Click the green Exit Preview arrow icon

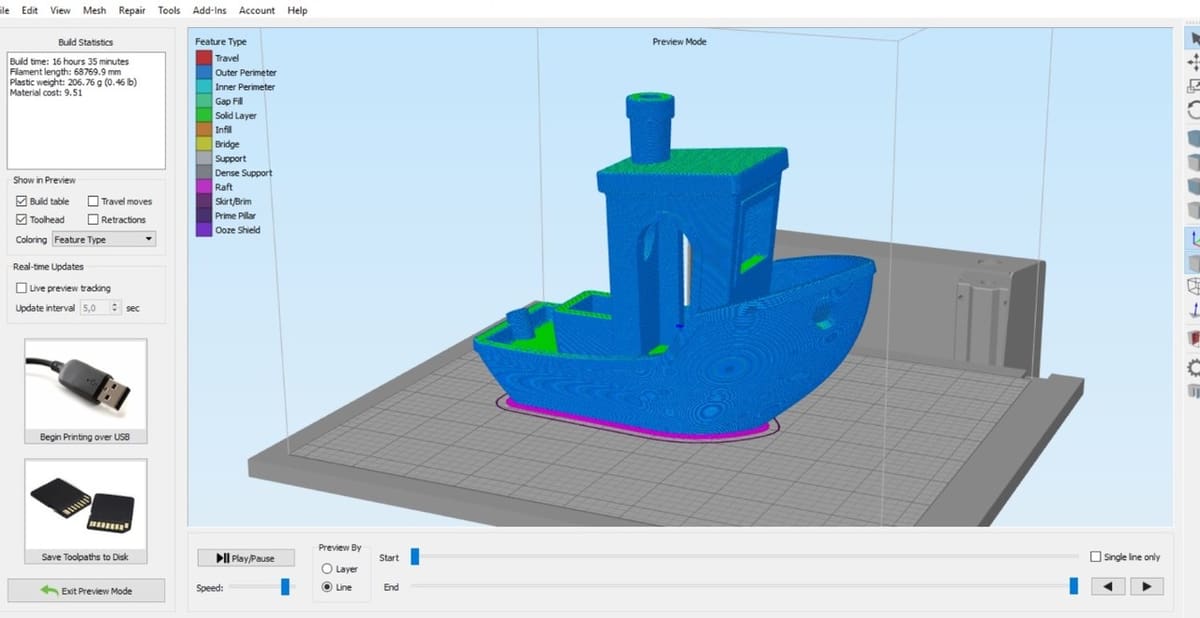pyautogui.click(x=49, y=590)
